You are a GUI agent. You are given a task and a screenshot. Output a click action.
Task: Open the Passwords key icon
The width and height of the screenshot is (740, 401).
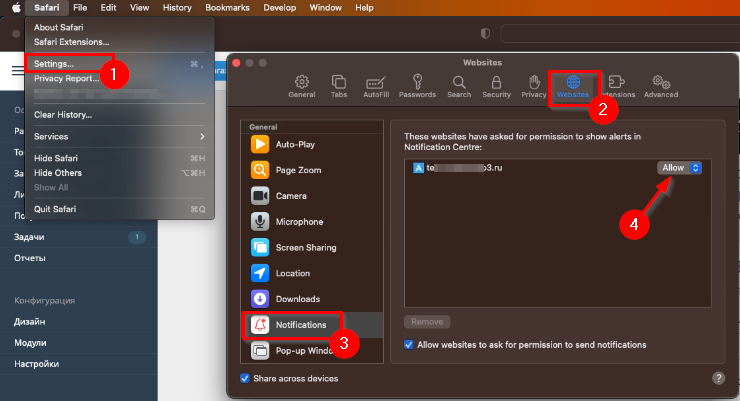[417, 84]
